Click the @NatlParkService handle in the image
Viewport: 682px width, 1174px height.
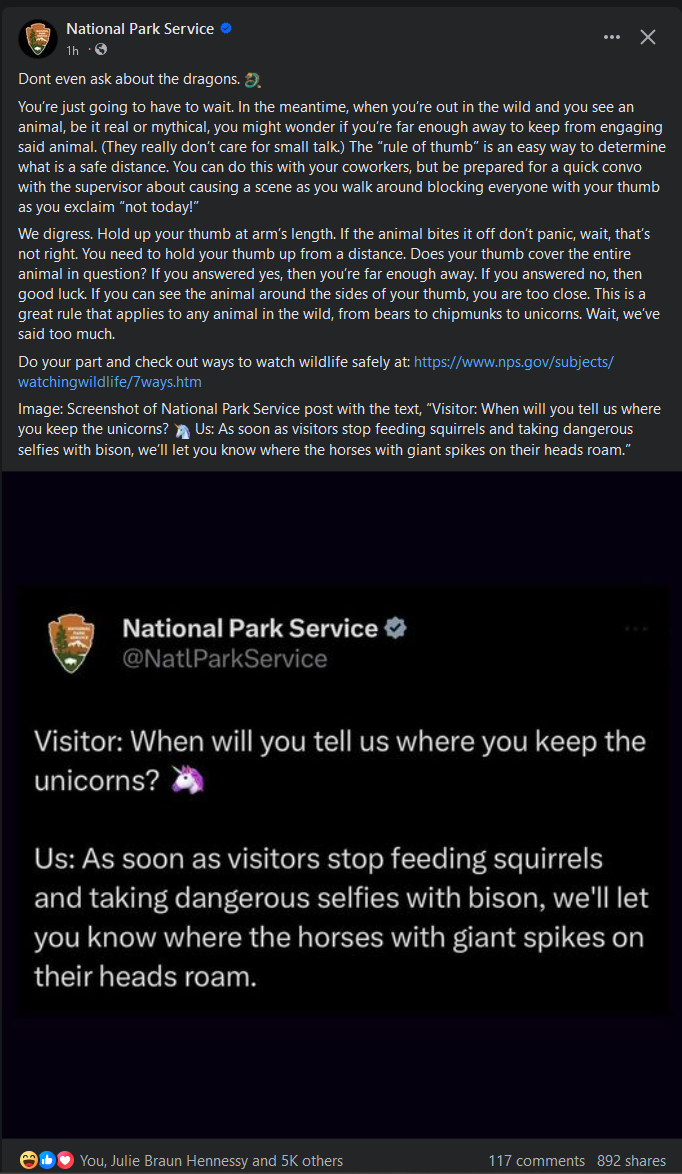pos(225,658)
